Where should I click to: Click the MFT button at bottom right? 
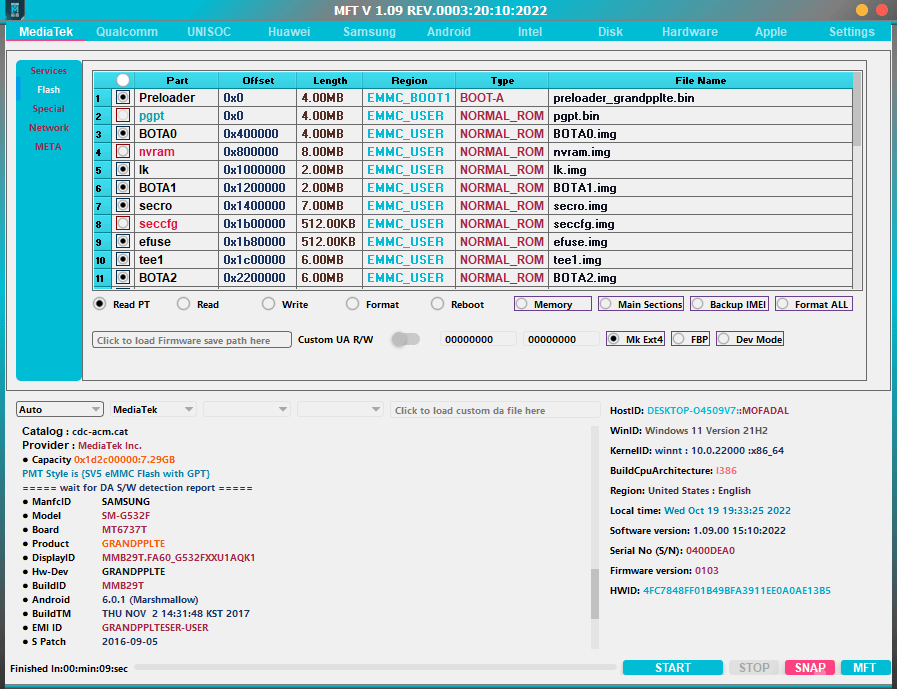coord(865,667)
